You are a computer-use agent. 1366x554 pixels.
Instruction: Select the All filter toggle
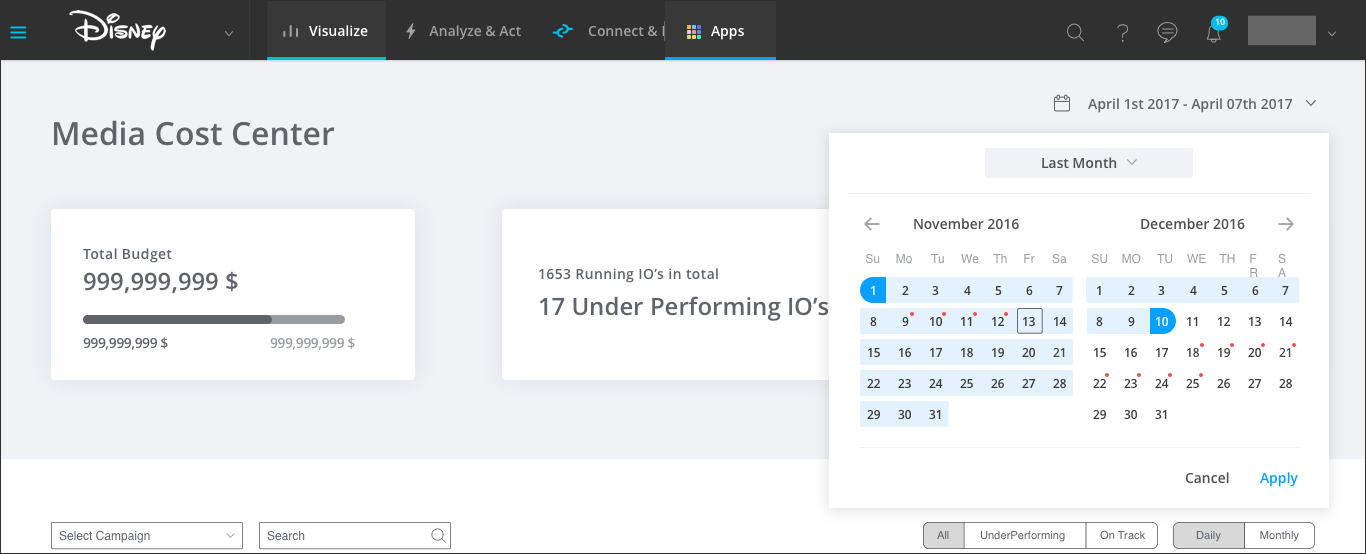click(x=943, y=535)
